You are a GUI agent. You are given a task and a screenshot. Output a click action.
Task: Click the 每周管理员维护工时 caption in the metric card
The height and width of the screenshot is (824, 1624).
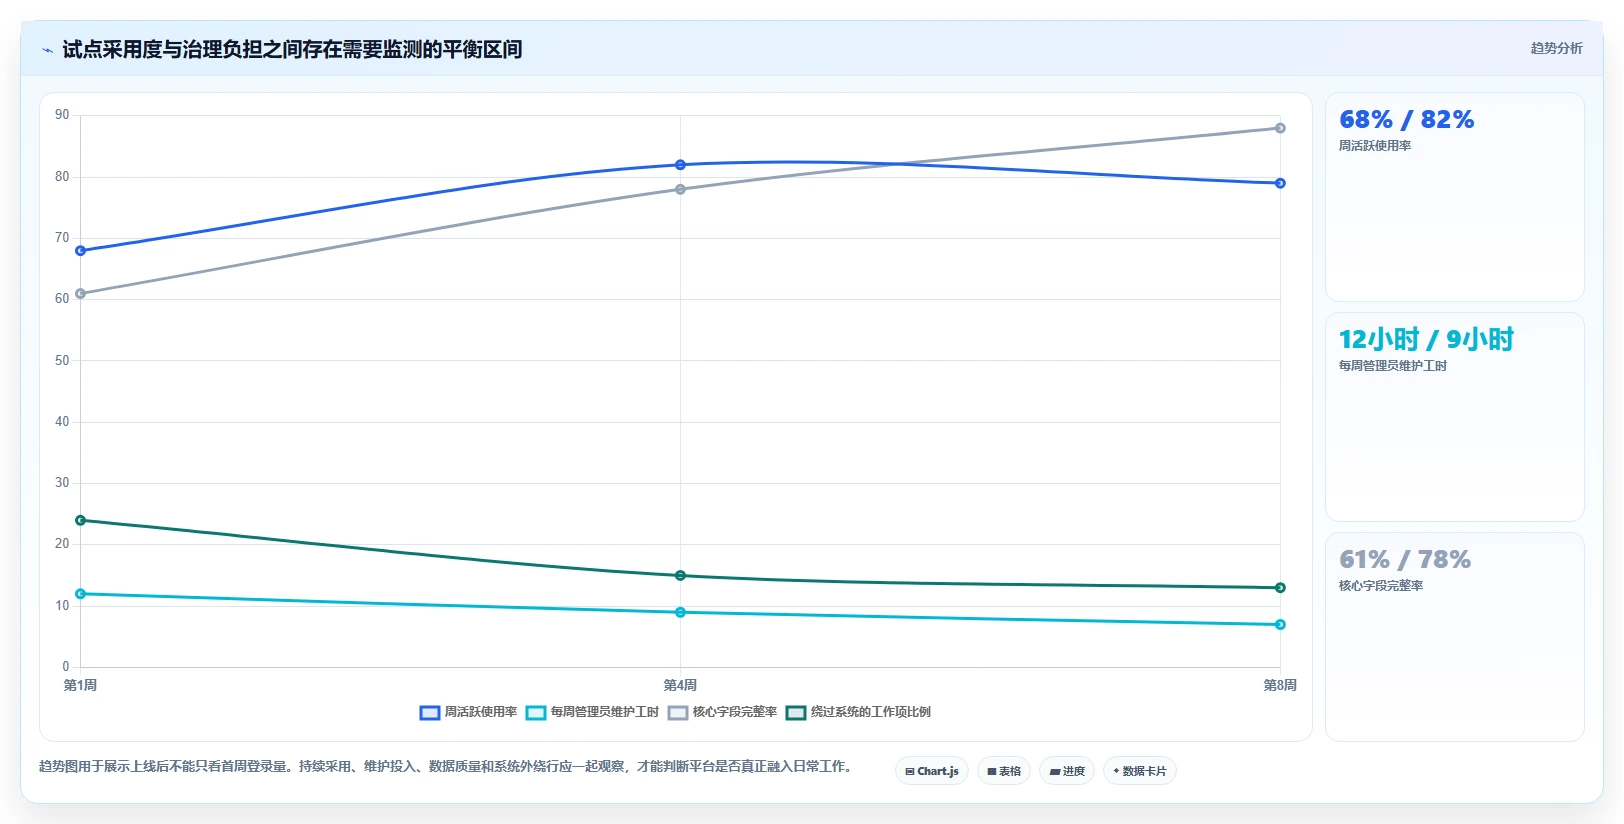[x=1393, y=366]
